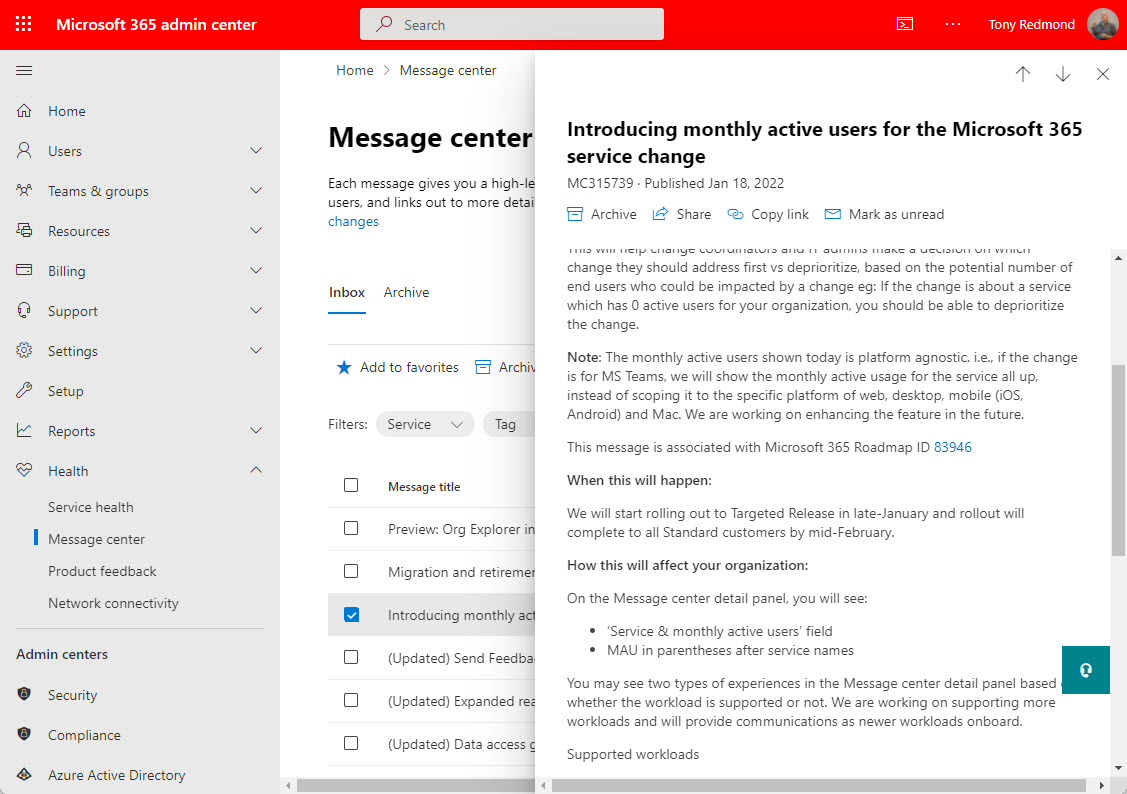Open the header ellipsis more options
Screen dimensions: 1127x794
953,24
